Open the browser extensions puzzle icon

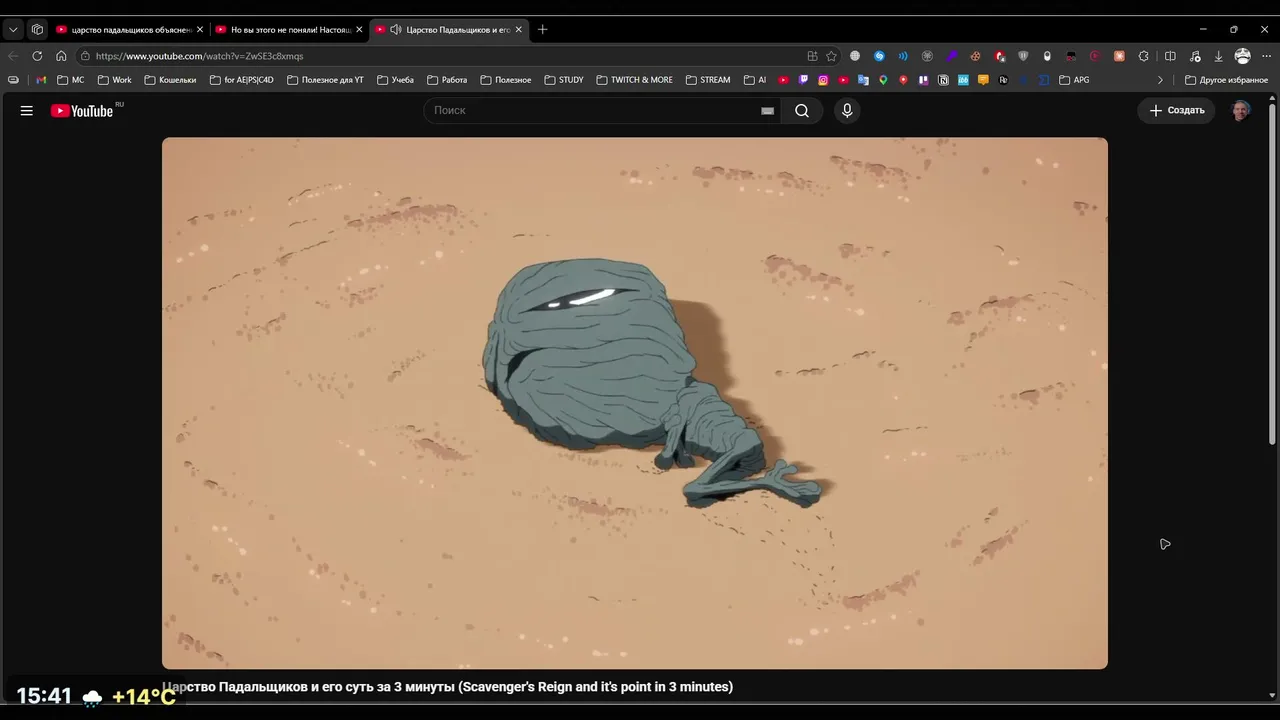tap(1144, 56)
